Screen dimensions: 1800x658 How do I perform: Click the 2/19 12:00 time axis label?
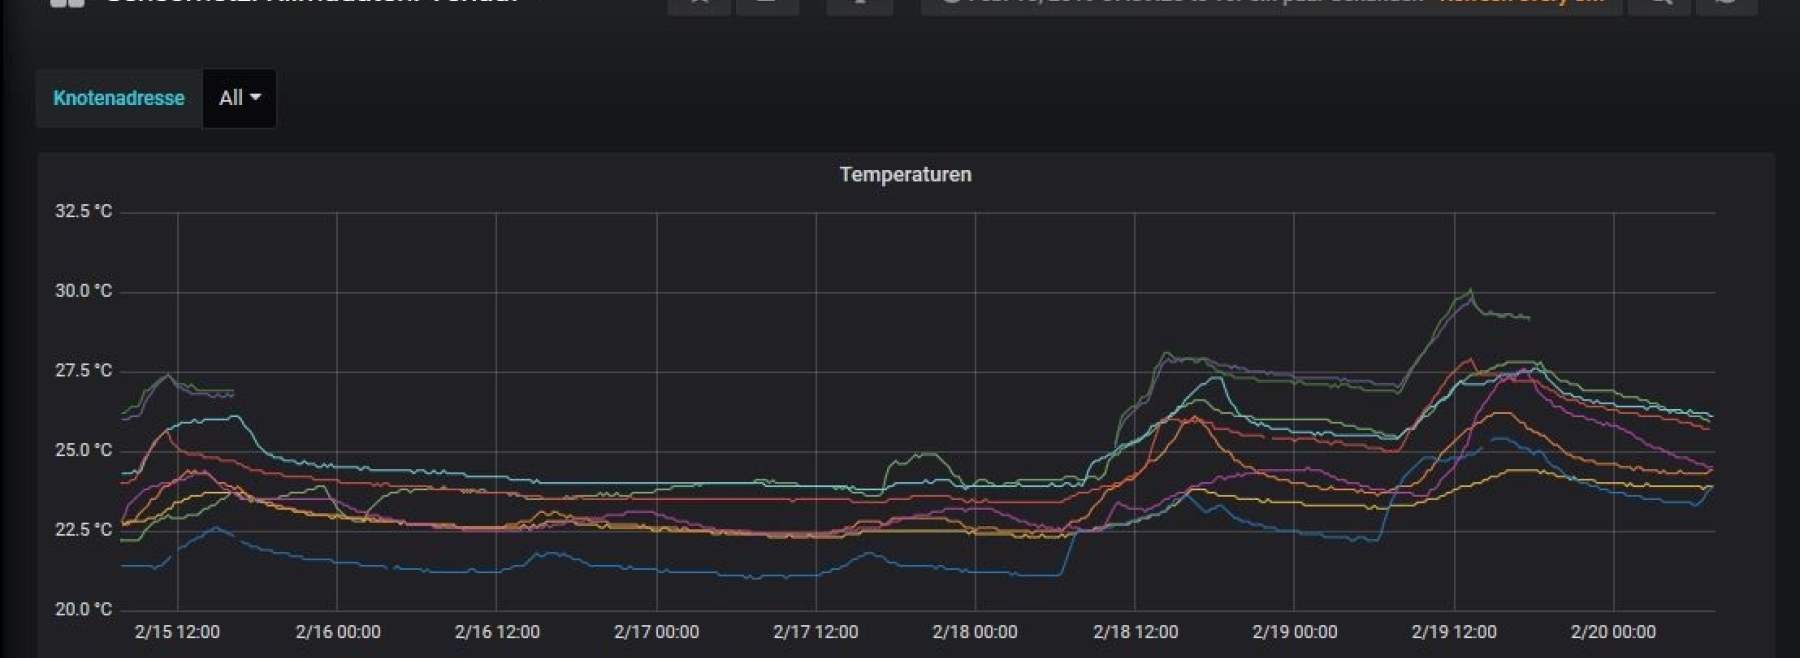click(x=1454, y=632)
